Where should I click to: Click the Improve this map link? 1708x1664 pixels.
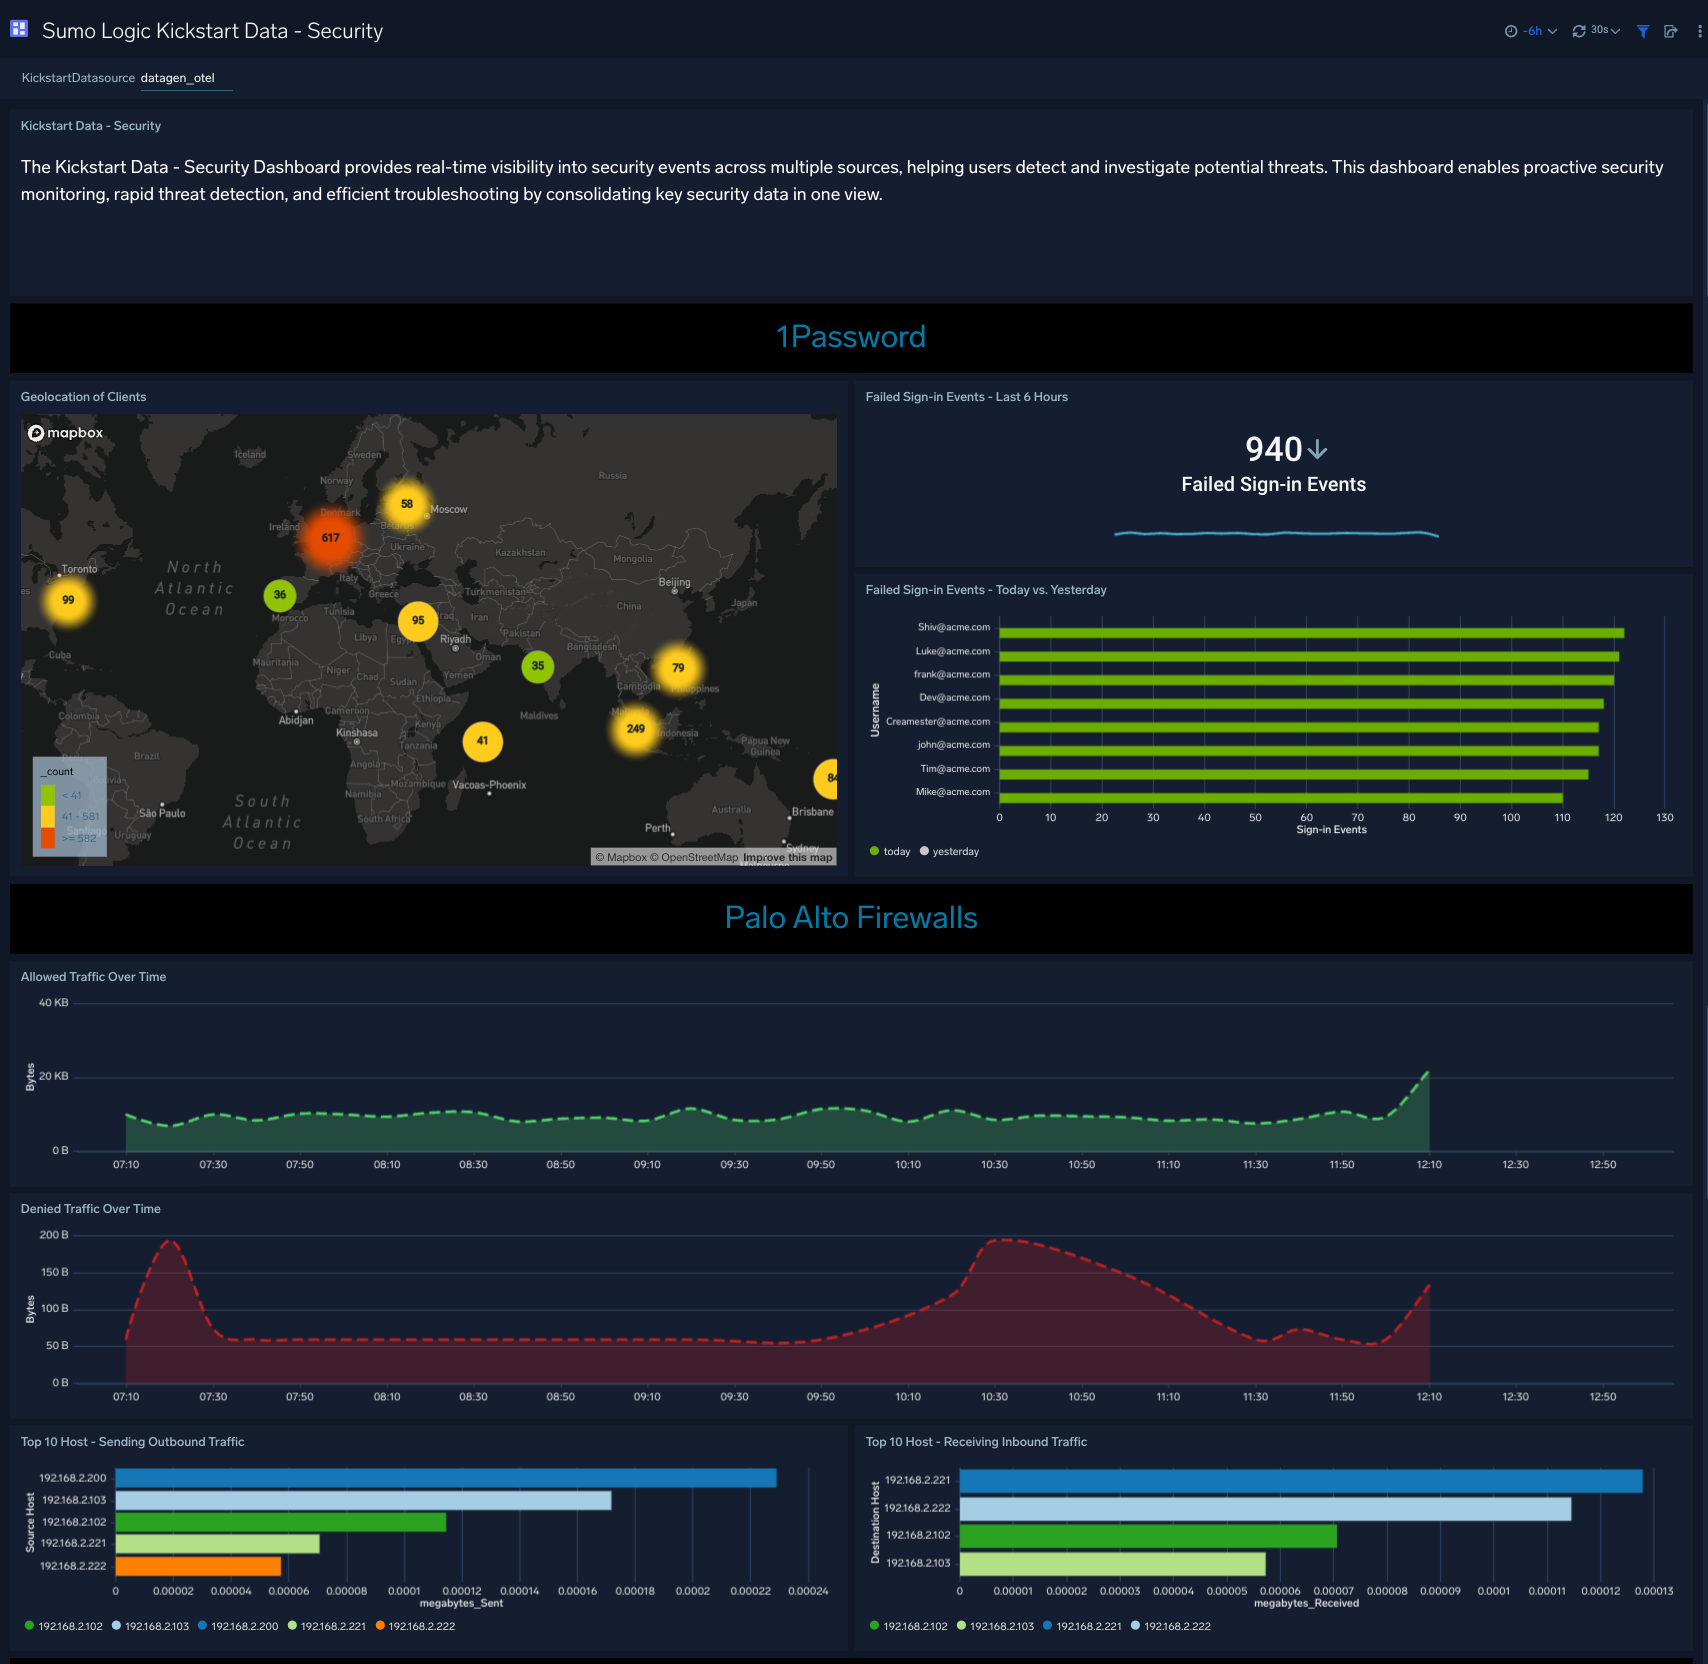[x=787, y=857]
